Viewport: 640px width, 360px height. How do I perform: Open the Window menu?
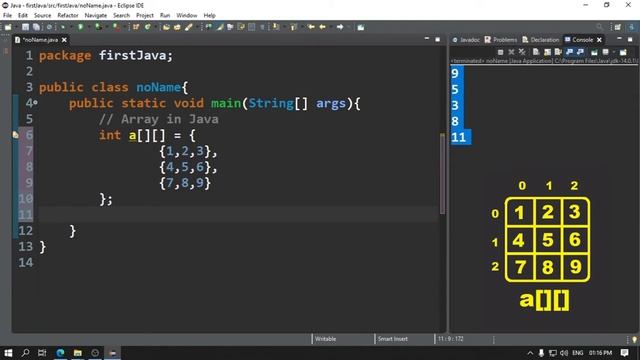click(187, 15)
